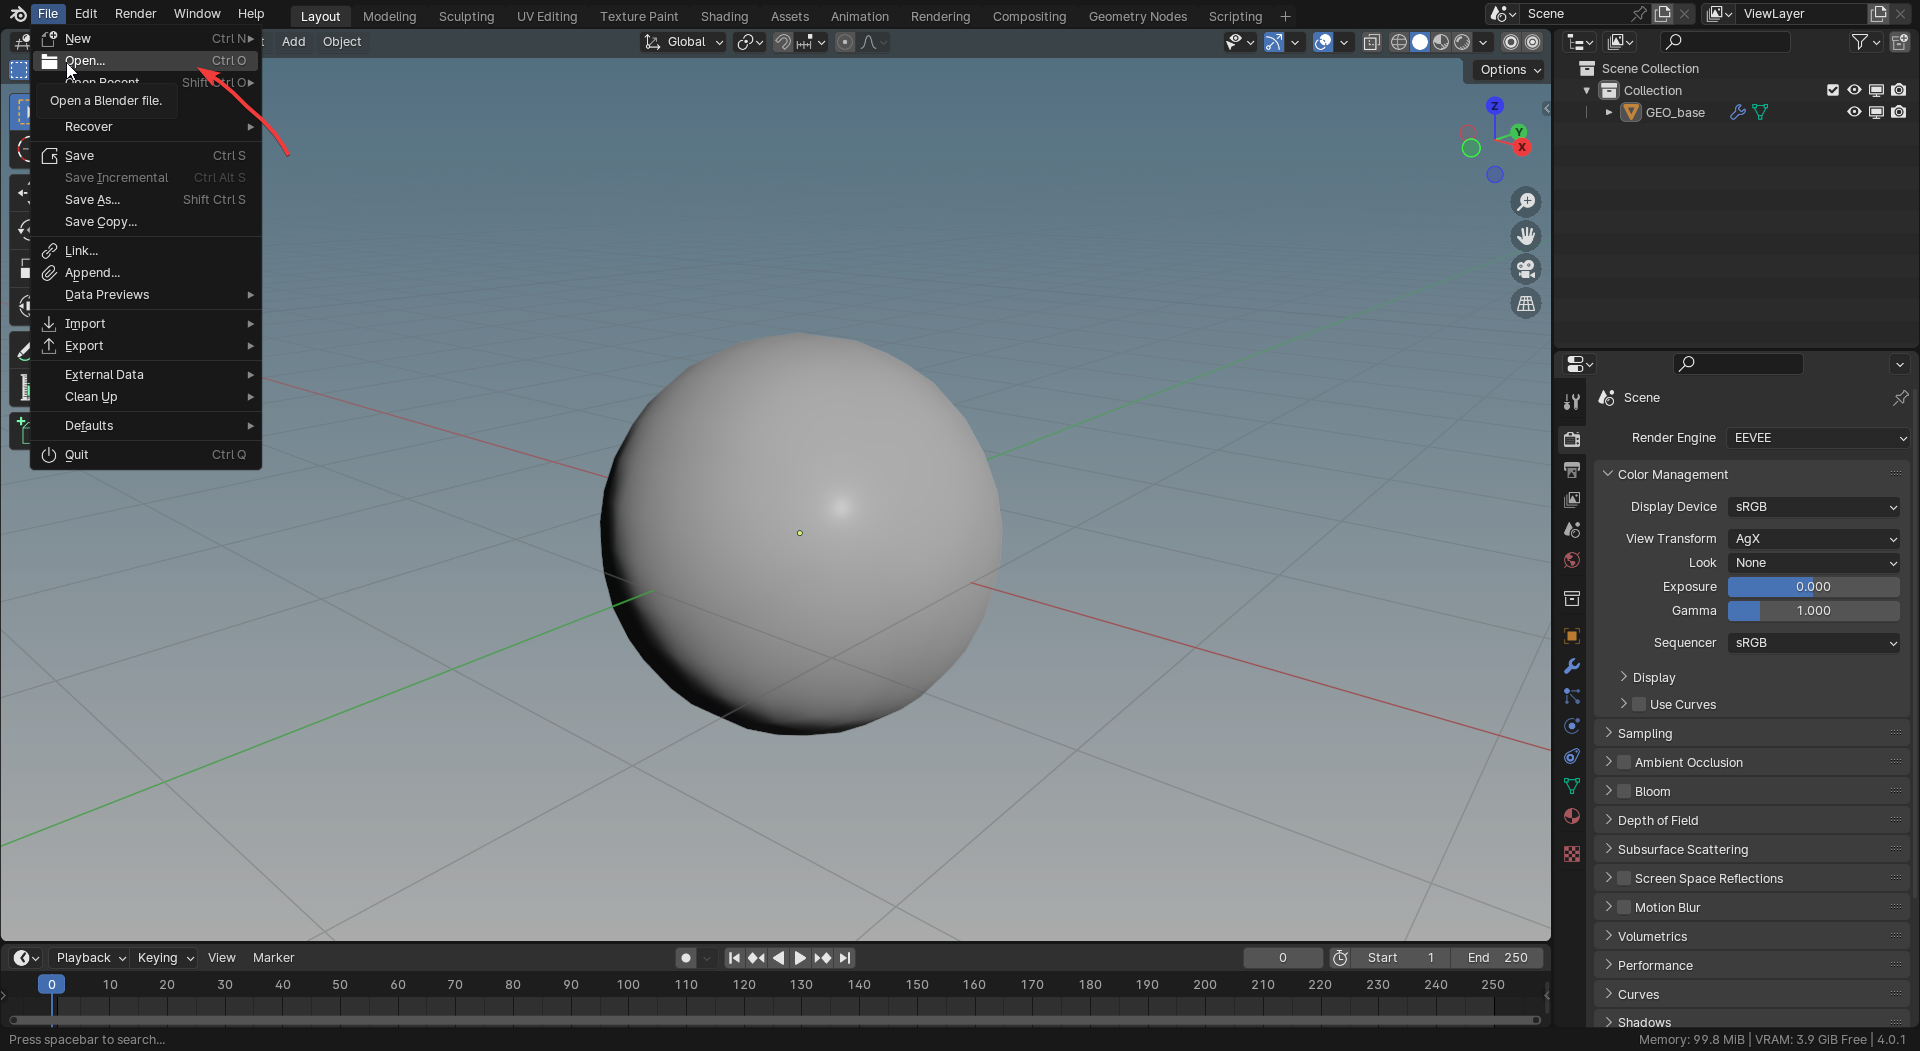Open the Modifiers wrench properties tab
This screenshot has width=1920, height=1051.
click(1572, 666)
